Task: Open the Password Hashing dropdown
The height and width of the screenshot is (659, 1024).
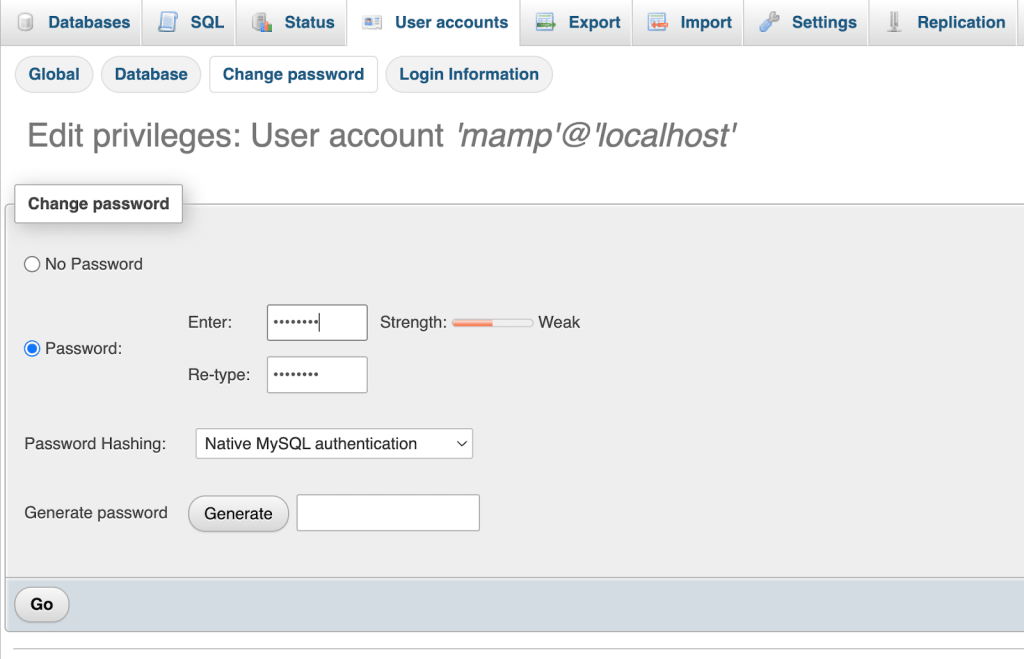Action: point(334,444)
